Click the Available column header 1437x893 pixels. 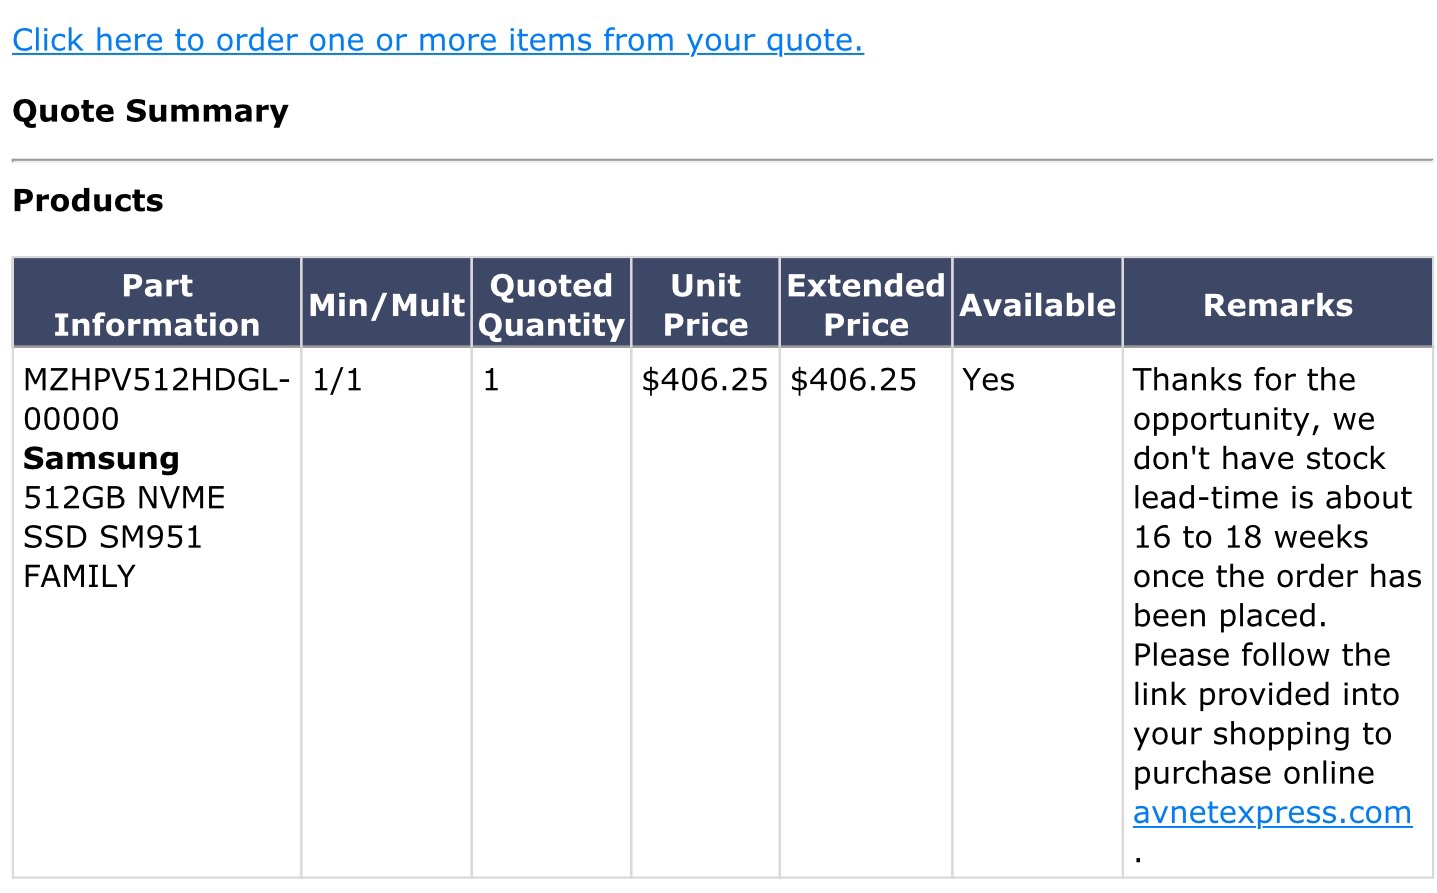click(1037, 304)
